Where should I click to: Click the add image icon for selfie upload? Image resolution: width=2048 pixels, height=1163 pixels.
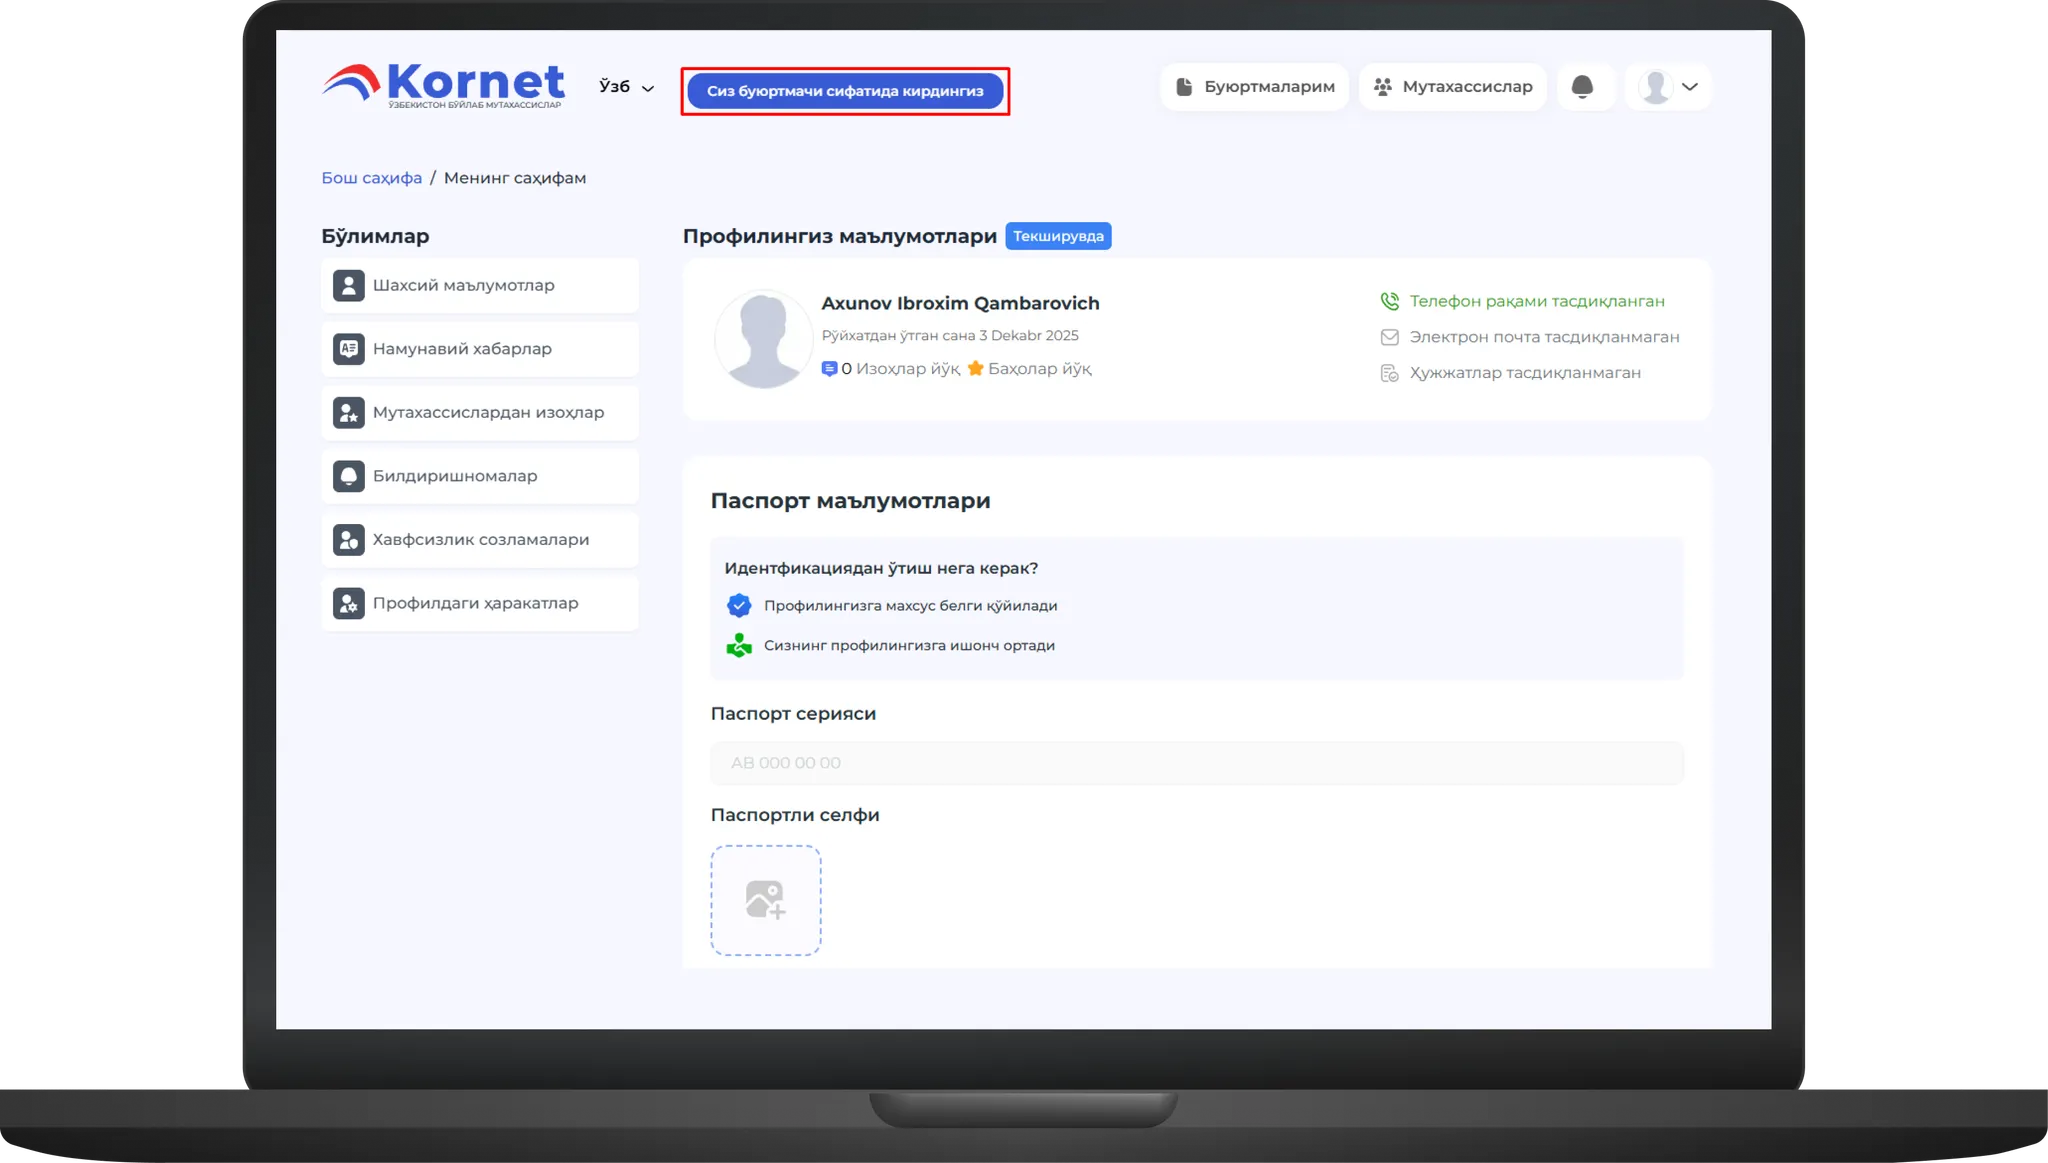(x=766, y=900)
